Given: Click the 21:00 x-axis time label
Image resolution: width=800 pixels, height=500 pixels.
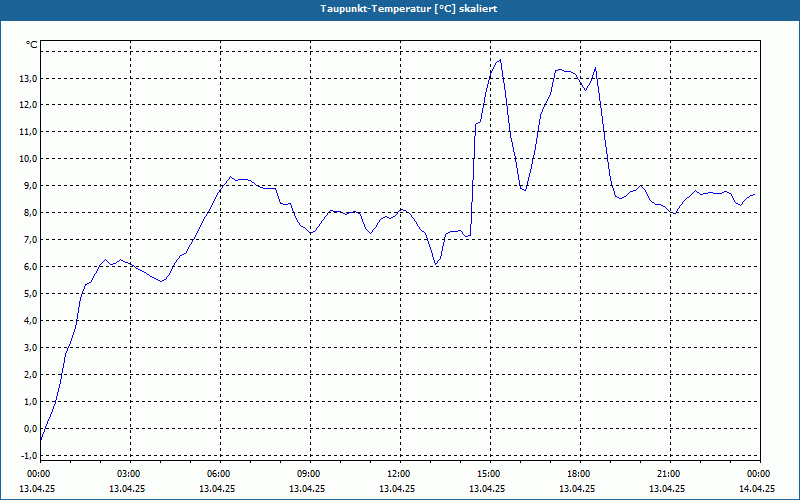Looking at the screenshot, I should (669, 474).
